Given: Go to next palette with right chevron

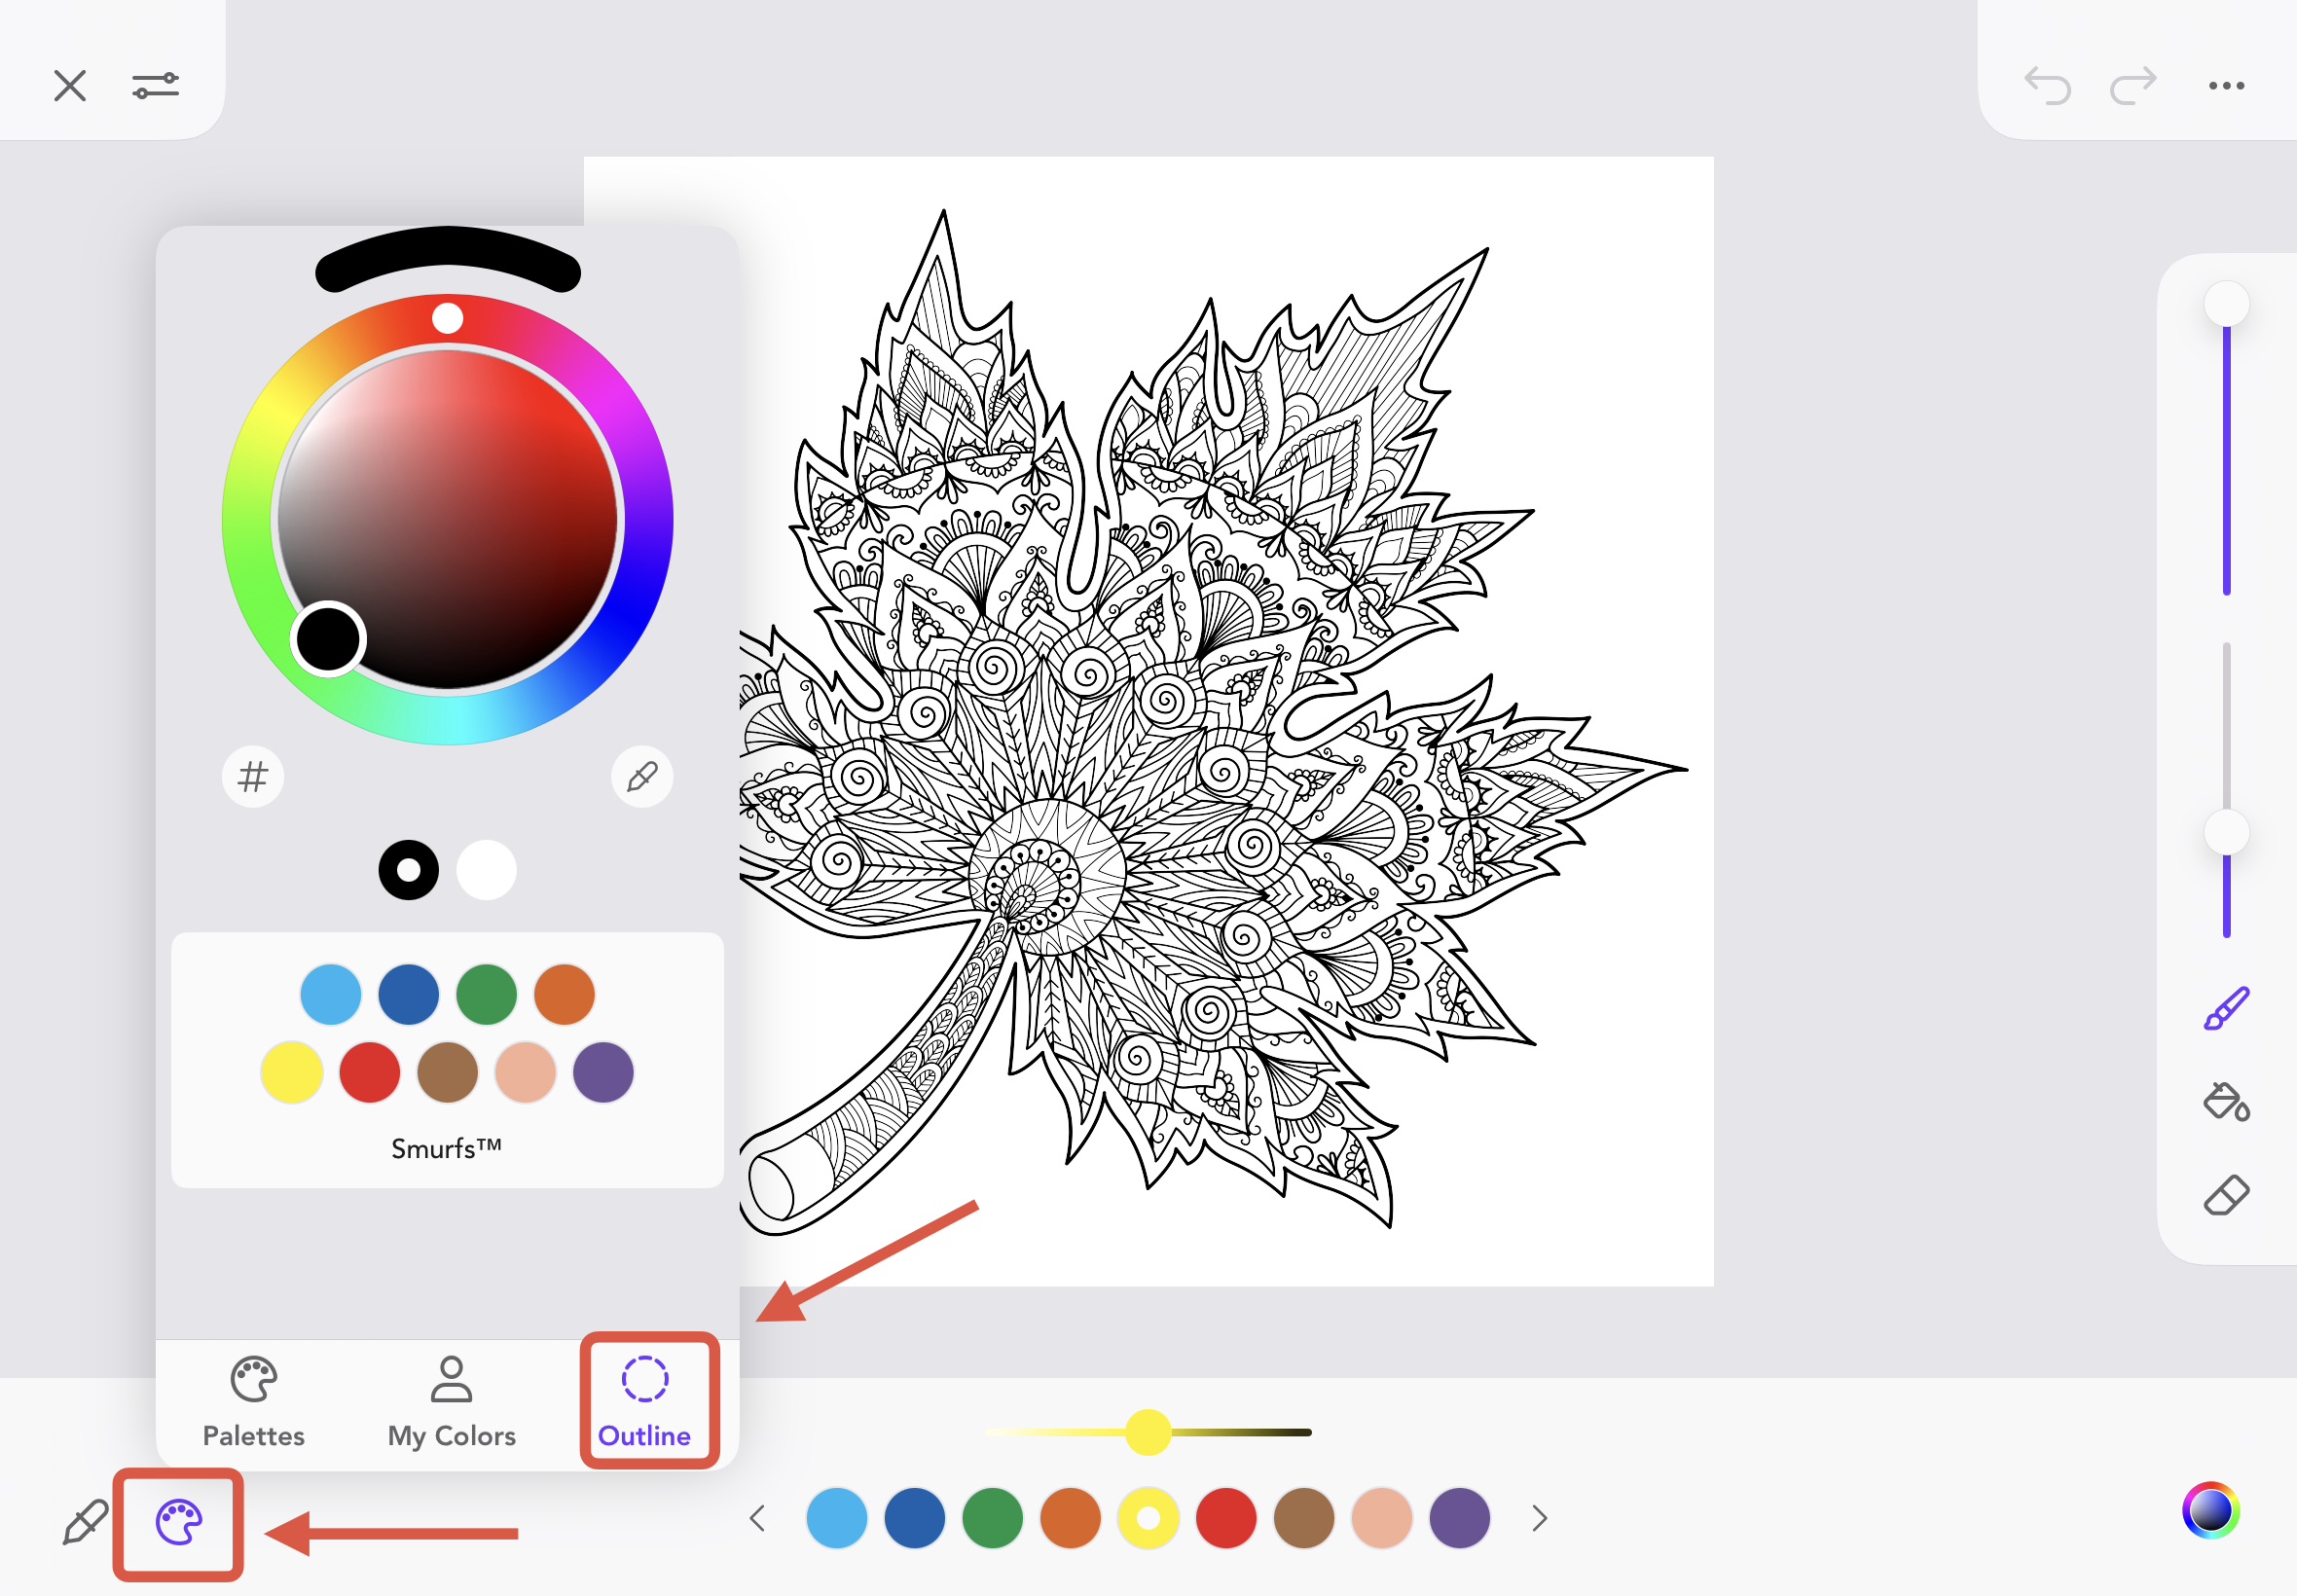Looking at the screenshot, I should pyautogui.click(x=1539, y=1518).
